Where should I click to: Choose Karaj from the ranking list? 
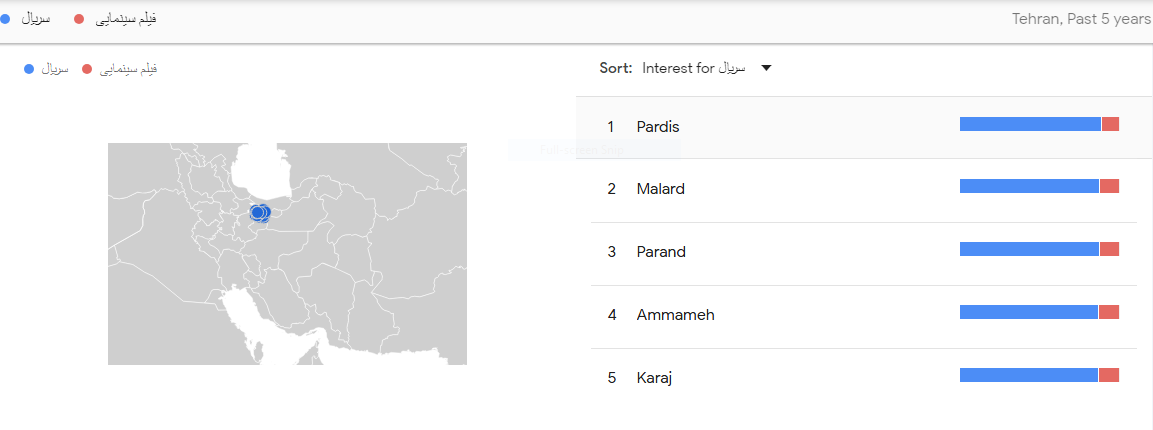click(x=653, y=378)
